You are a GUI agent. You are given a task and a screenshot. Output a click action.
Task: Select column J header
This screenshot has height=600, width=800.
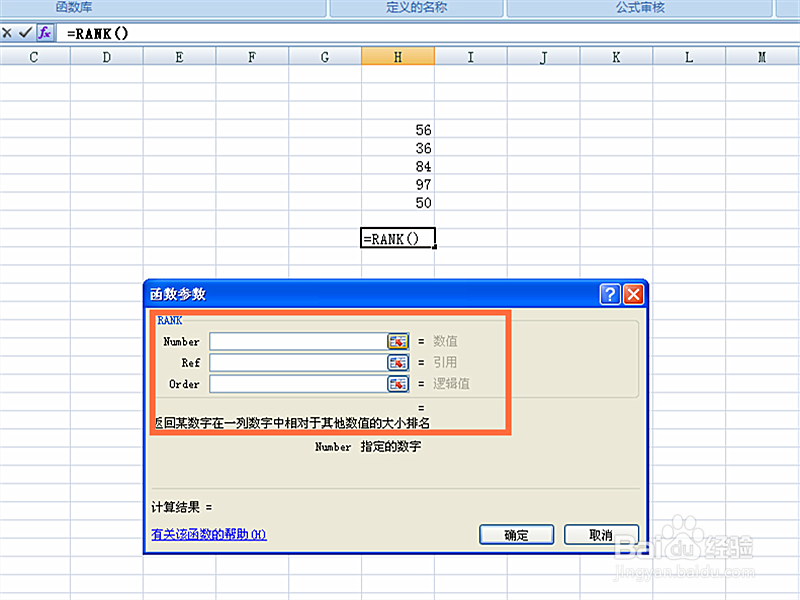[x=543, y=57]
